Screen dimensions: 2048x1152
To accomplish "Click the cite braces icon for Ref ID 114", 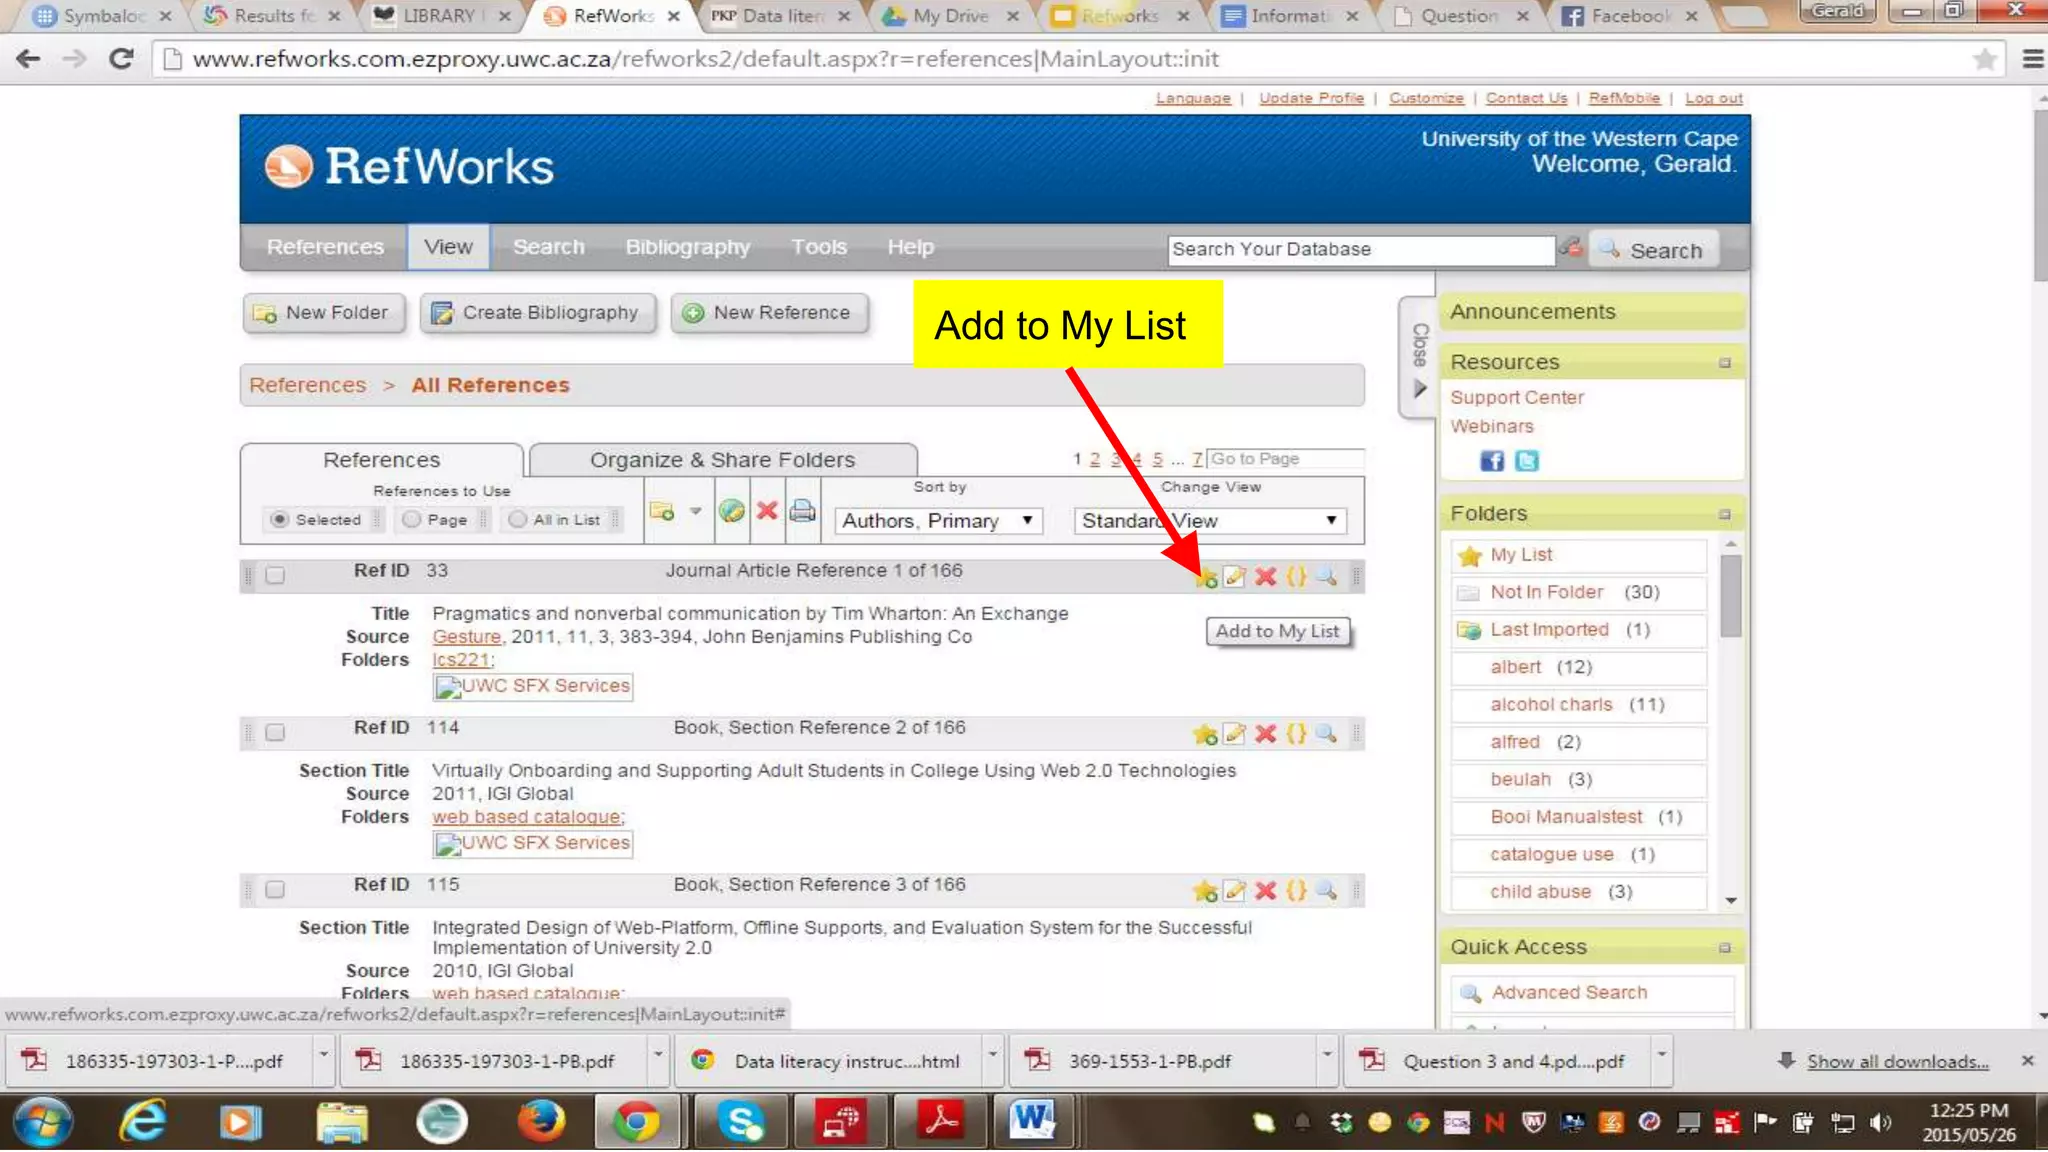I will coord(1296,734).
